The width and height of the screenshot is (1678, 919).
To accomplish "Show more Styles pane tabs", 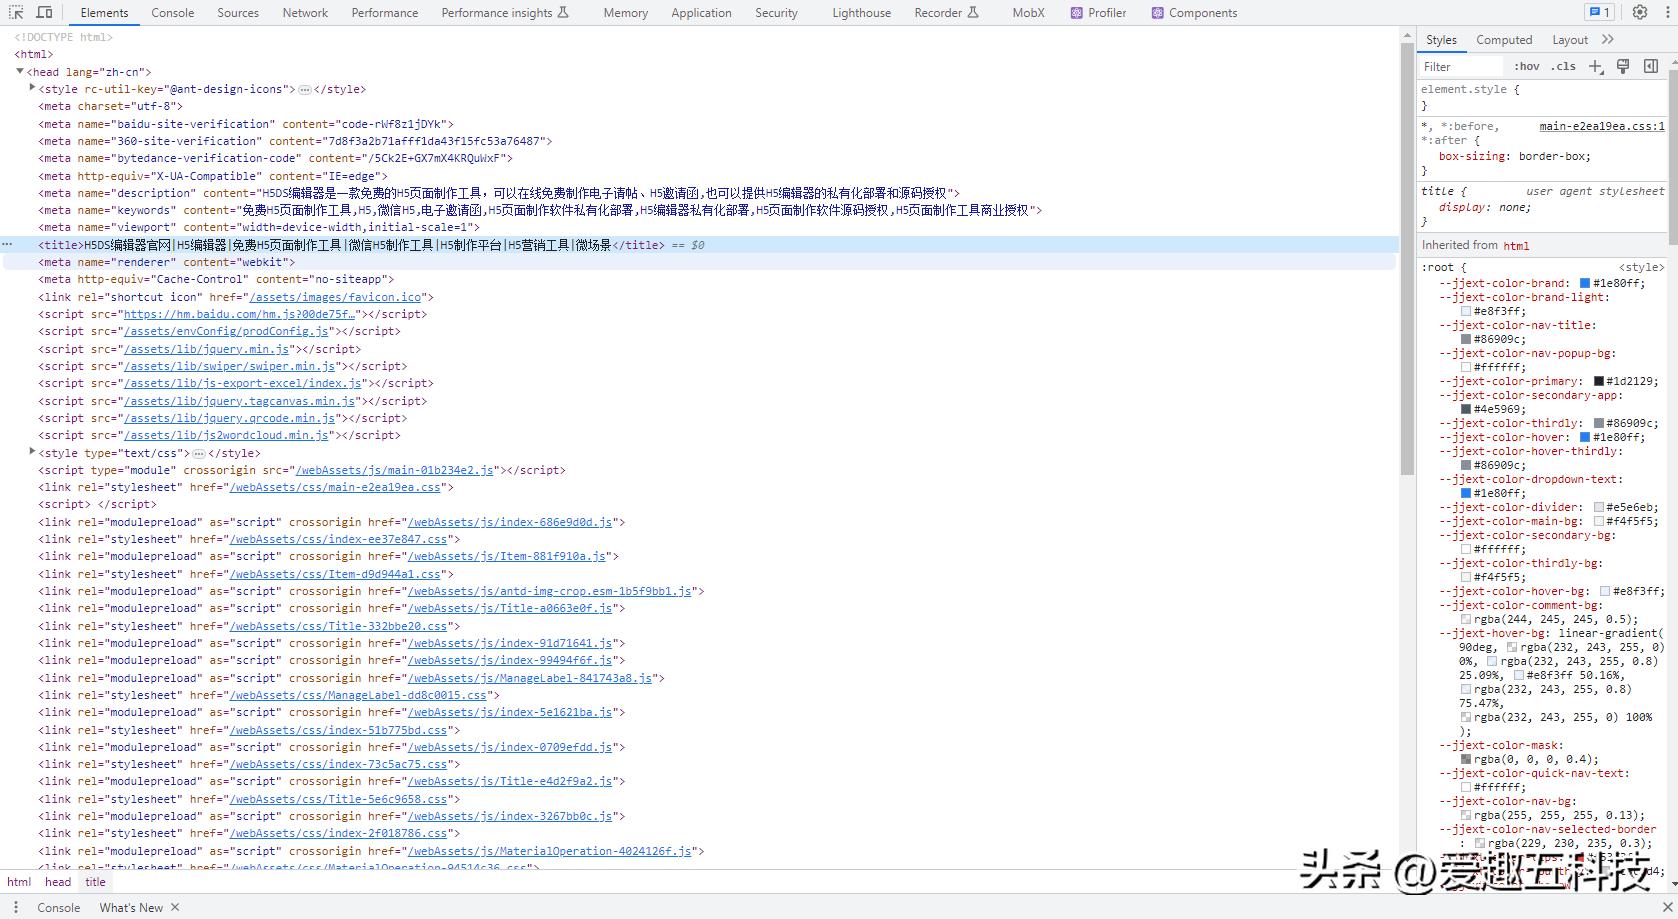I will pyautogui.click(x=1608, y=40).
